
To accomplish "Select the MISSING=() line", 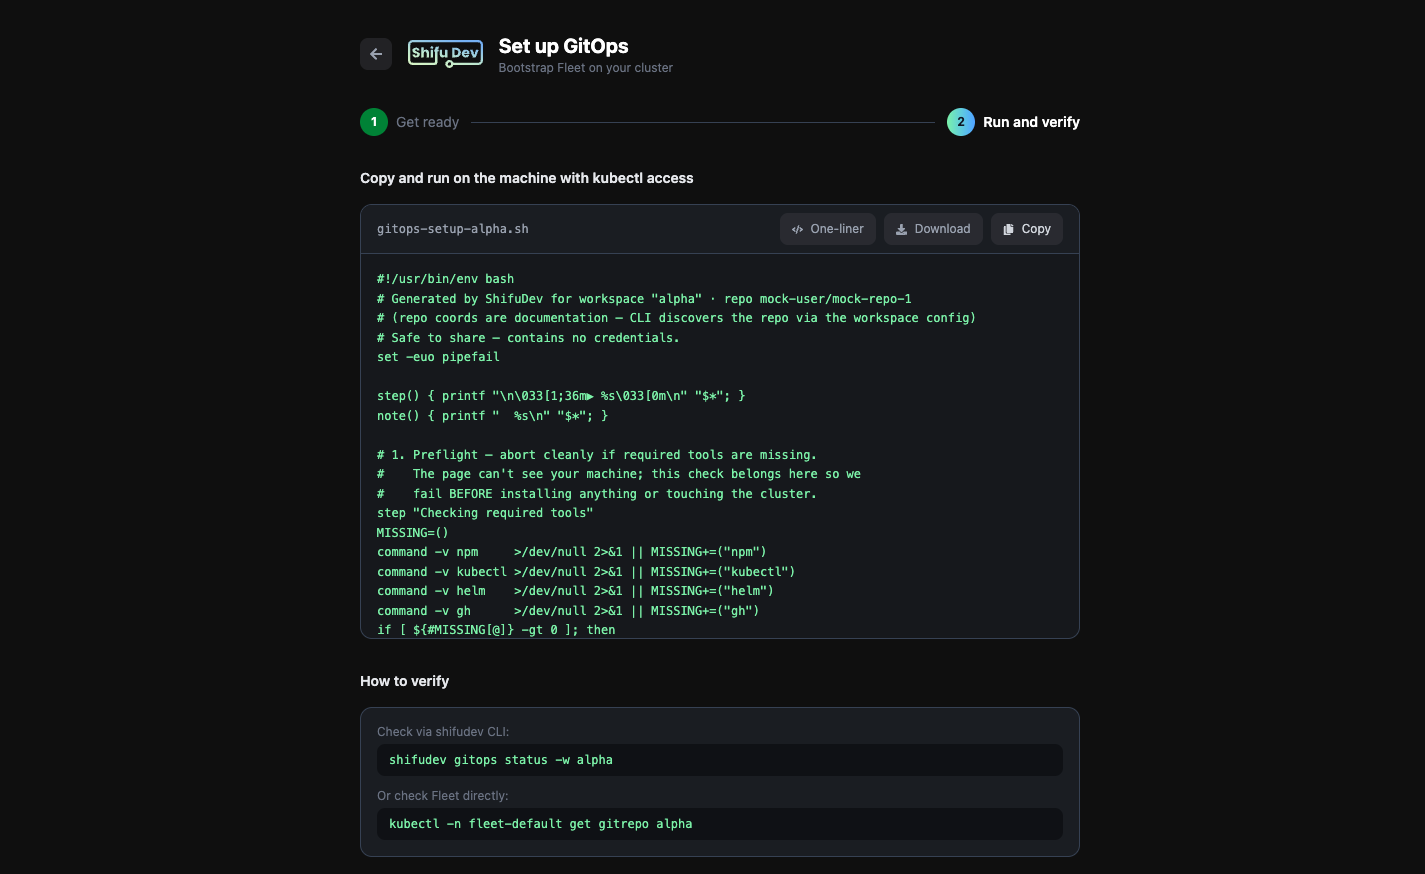I will (413, 533).
